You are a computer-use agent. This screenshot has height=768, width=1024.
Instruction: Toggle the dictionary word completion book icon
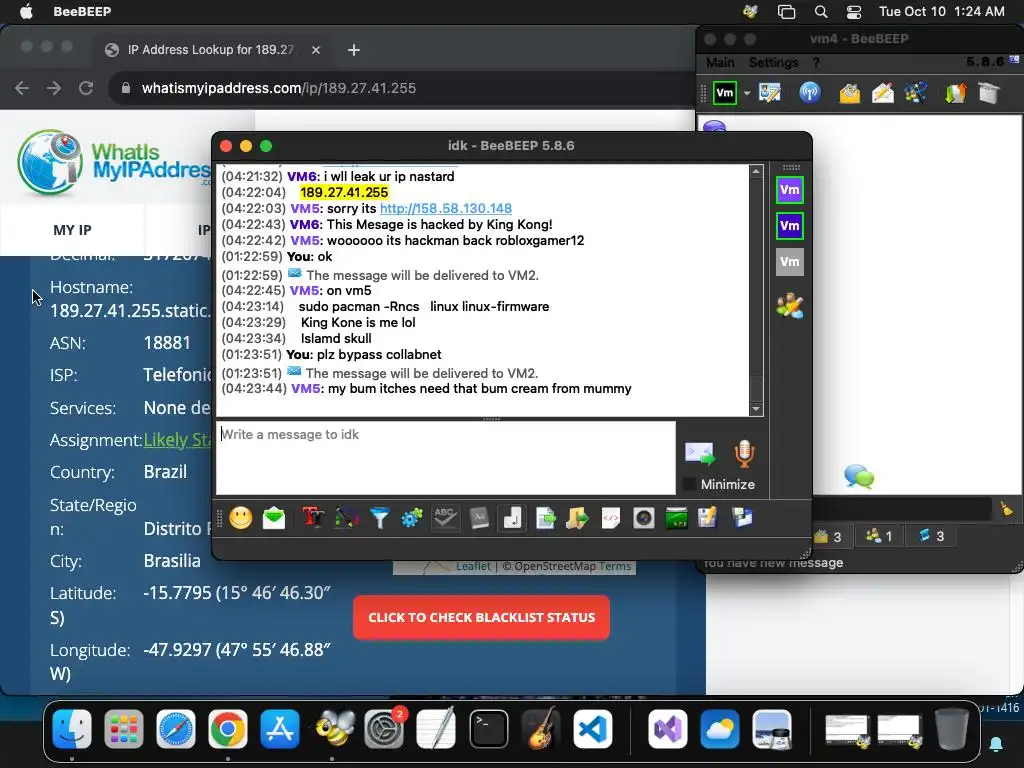(479, 519)
